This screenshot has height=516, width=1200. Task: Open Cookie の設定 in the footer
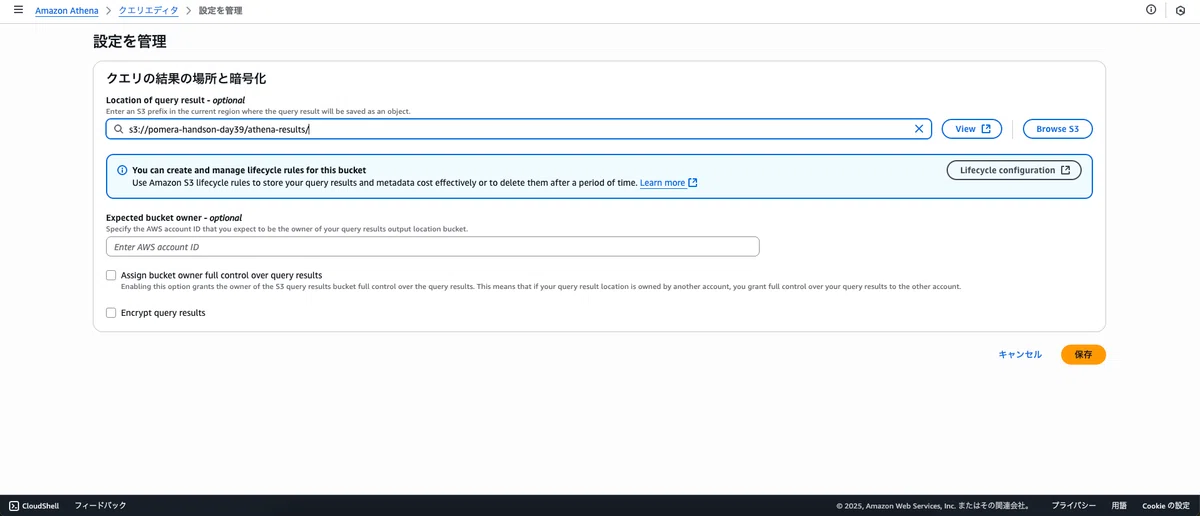point(1166,506)
